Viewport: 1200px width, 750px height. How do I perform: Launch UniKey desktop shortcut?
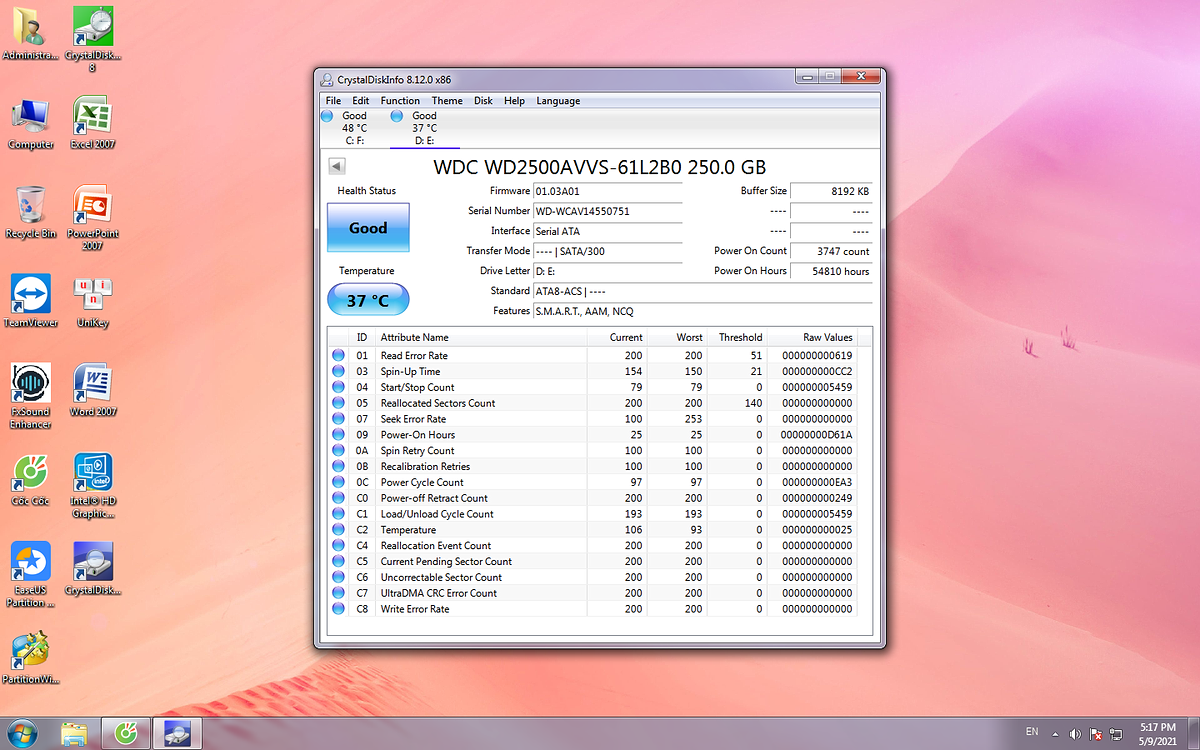(x=93, y=301)
